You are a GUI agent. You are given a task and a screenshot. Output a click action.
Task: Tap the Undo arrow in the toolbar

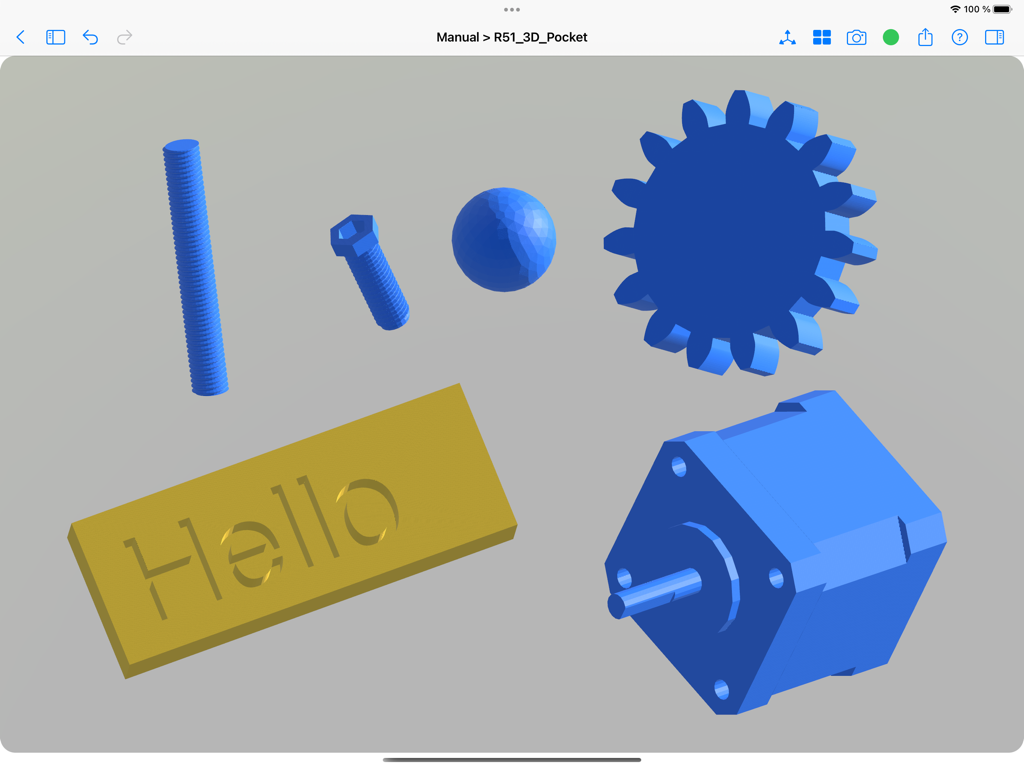(x=89, y=37)
